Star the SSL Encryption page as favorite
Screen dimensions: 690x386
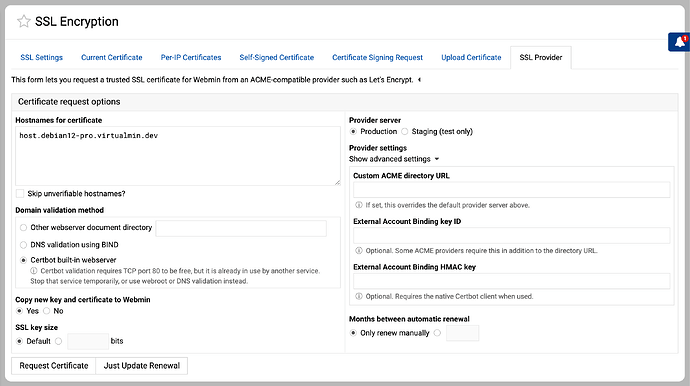pos(24,21)
